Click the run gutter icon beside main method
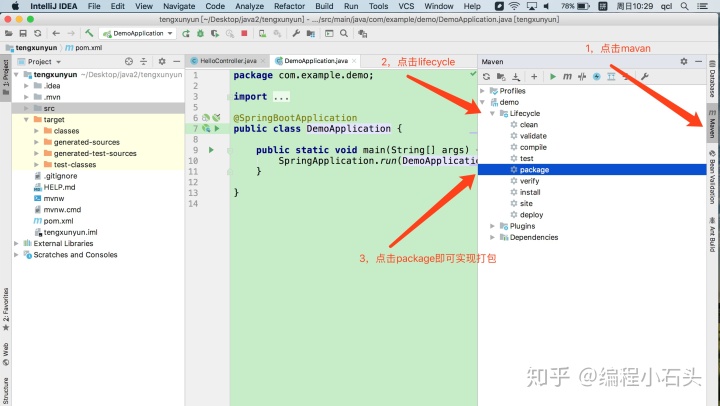 (x=211, y=150)
